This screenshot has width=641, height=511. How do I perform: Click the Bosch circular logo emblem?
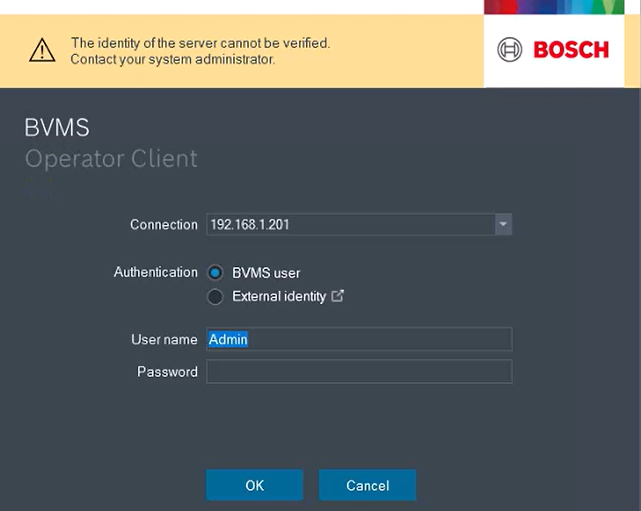click(x=510, y=50)
